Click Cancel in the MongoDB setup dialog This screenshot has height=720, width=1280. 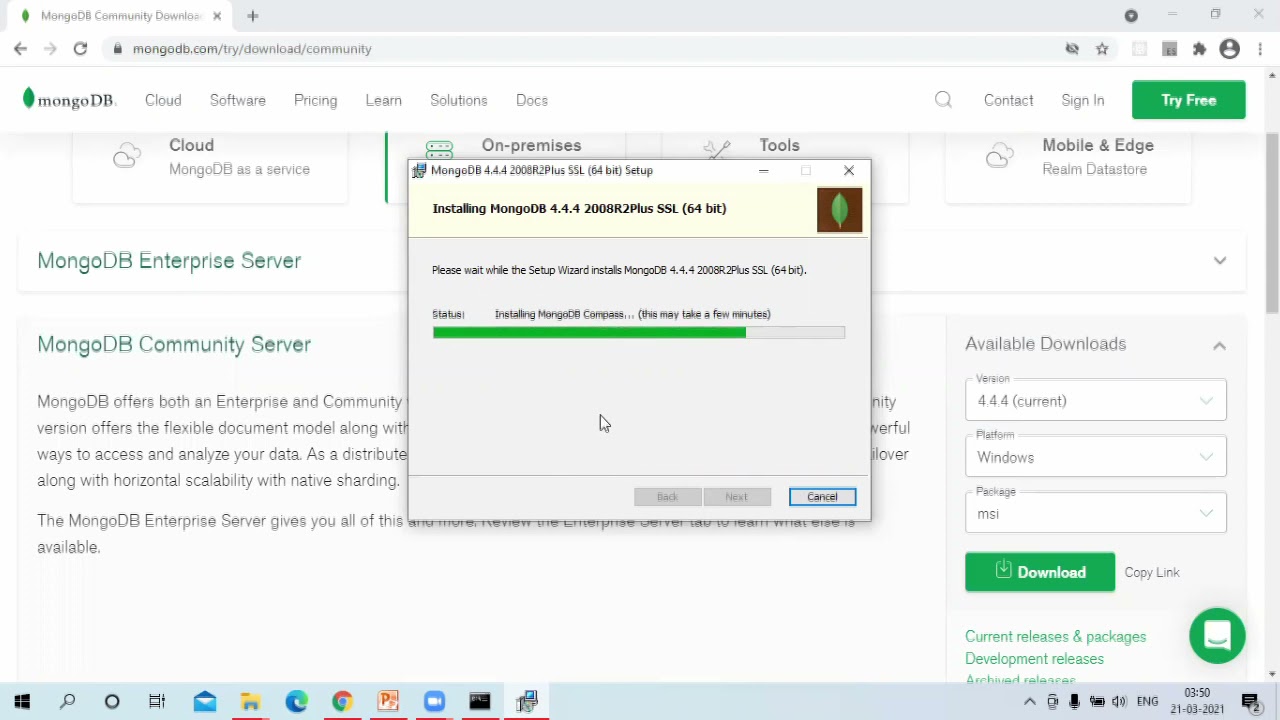pyautogui.click(x=822, y=497)
